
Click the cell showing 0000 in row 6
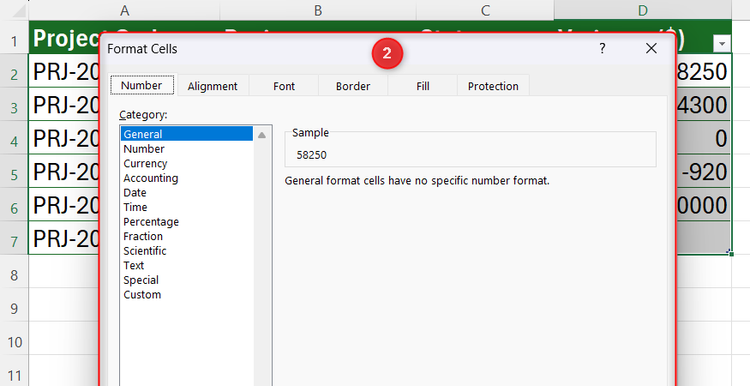pyautogui.click(x=704, y=205)
